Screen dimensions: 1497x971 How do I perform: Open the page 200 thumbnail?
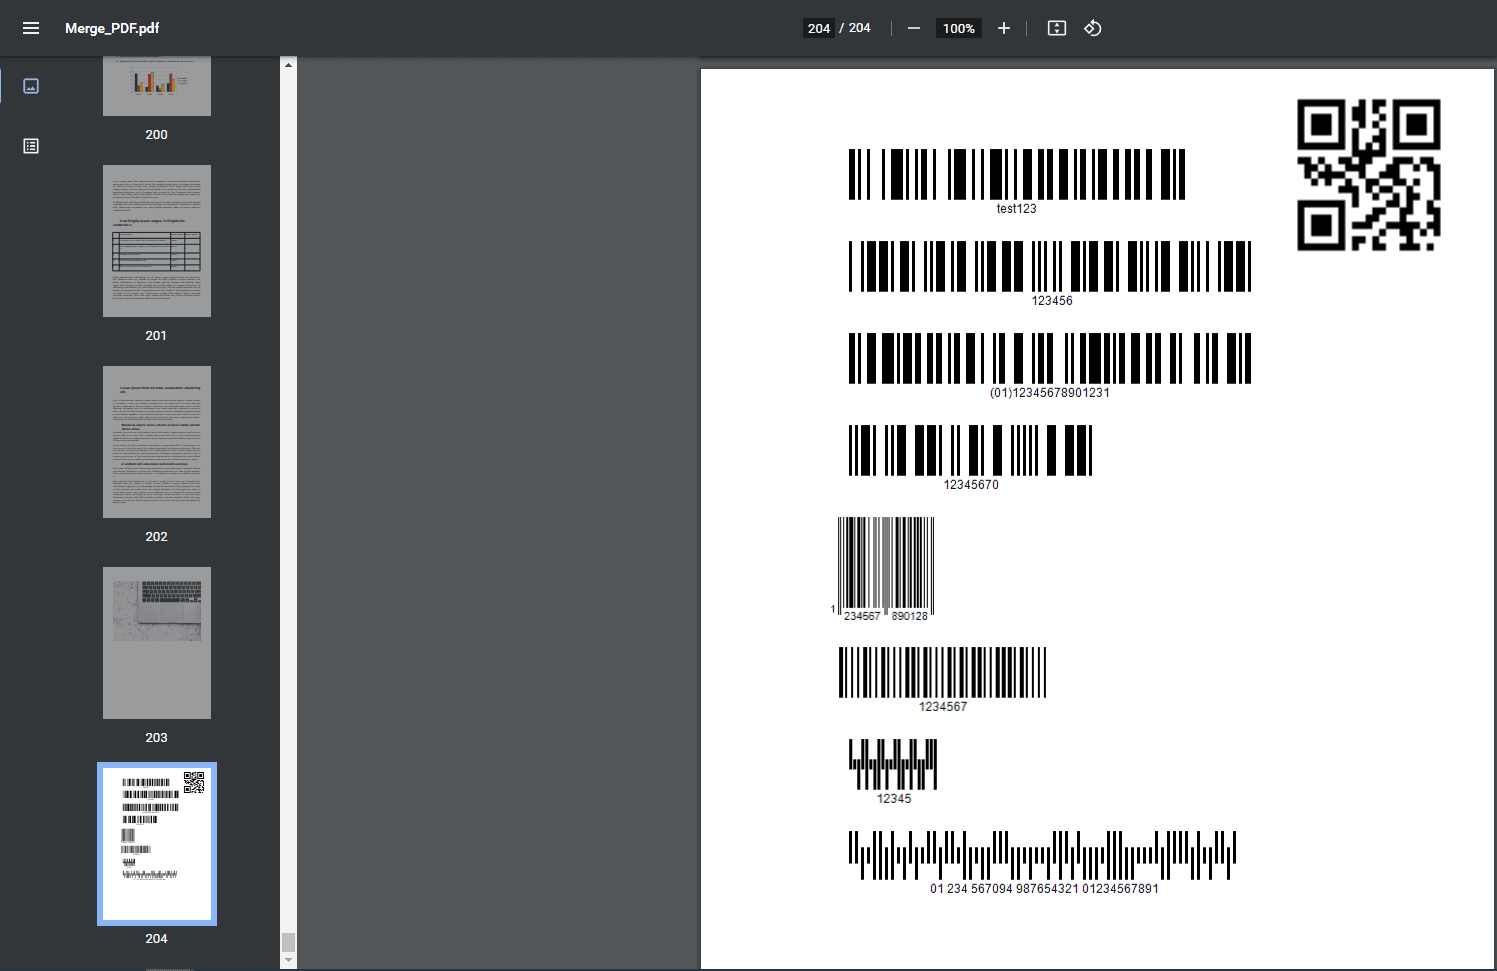point(157,87)
